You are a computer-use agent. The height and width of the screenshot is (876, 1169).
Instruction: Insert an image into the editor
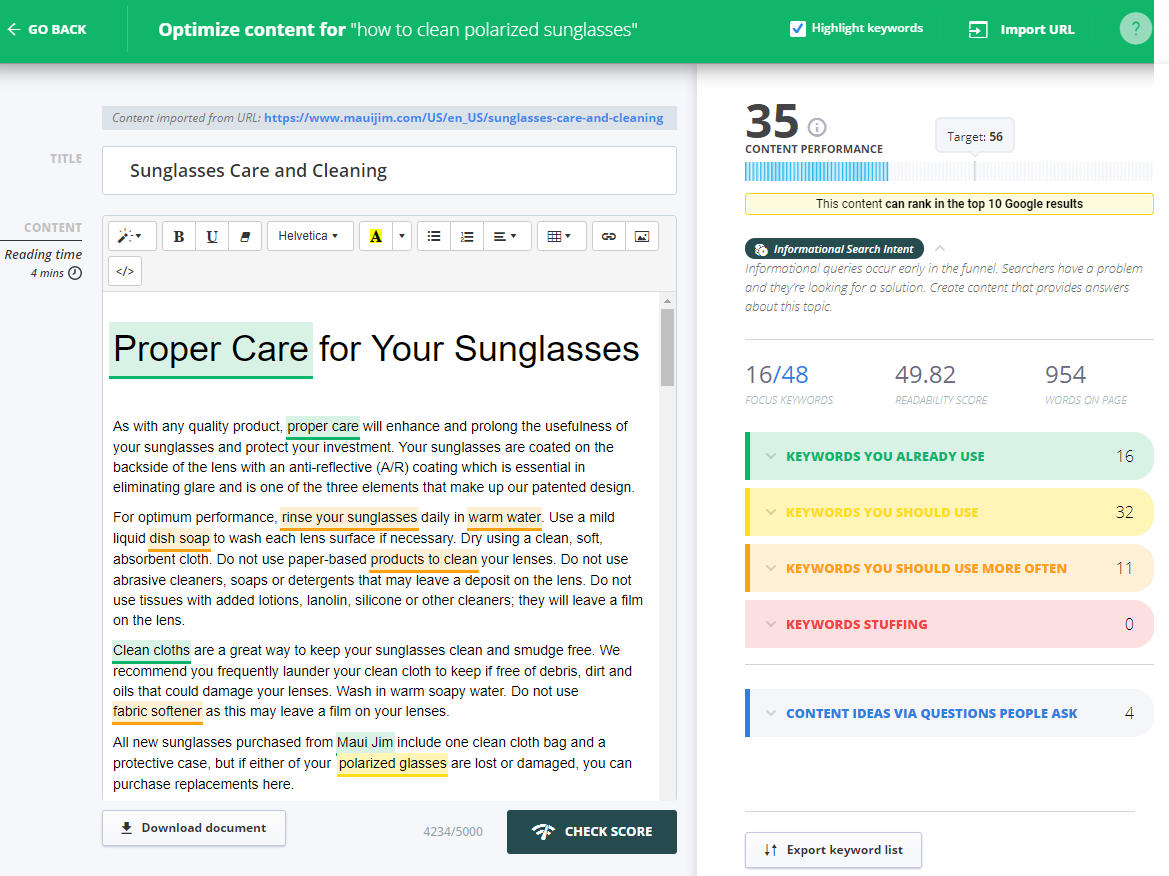click(642, 235)
